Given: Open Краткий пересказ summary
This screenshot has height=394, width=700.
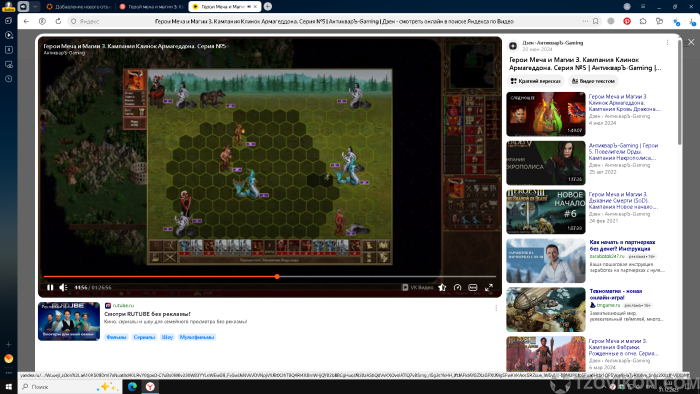Looking at the screenshot, I should click(535, 81).
